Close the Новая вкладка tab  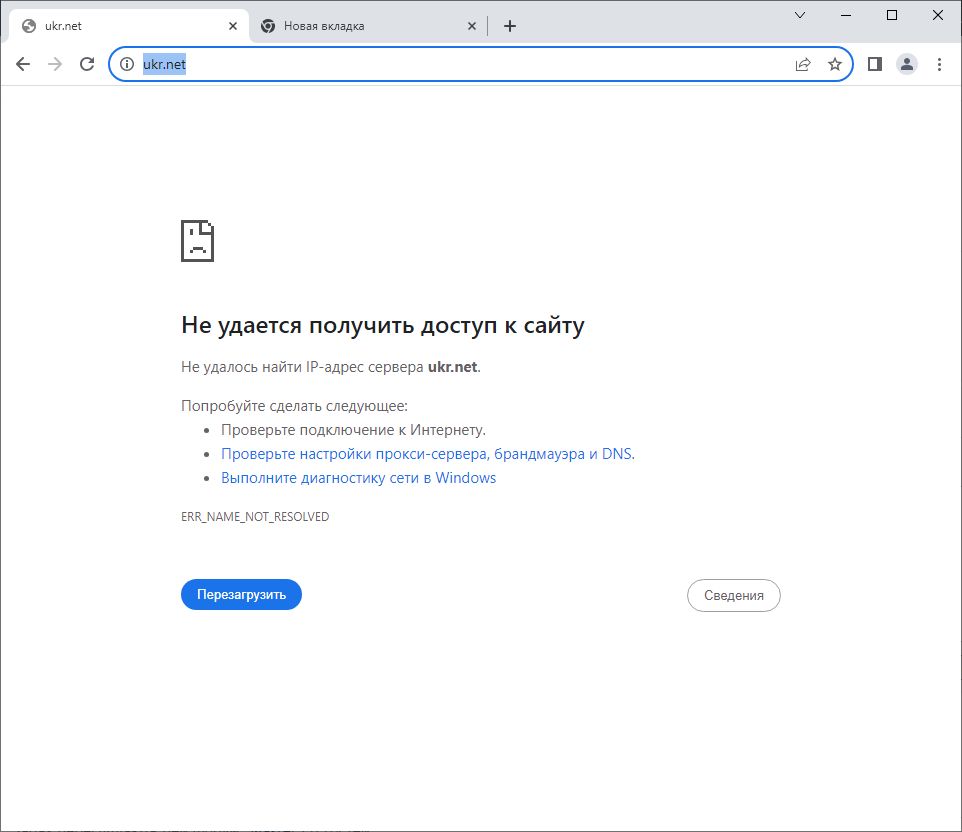pyautogui.click(x=472, y=26)
